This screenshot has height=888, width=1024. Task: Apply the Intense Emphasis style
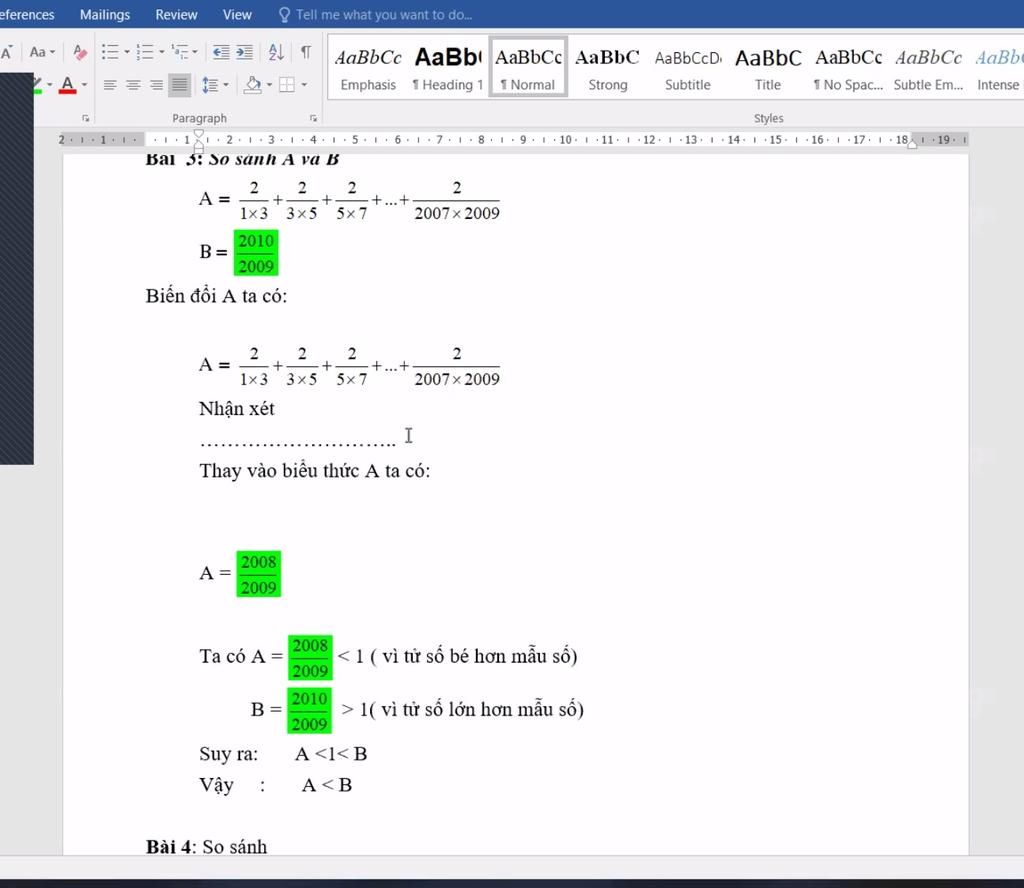pos(999,67)
